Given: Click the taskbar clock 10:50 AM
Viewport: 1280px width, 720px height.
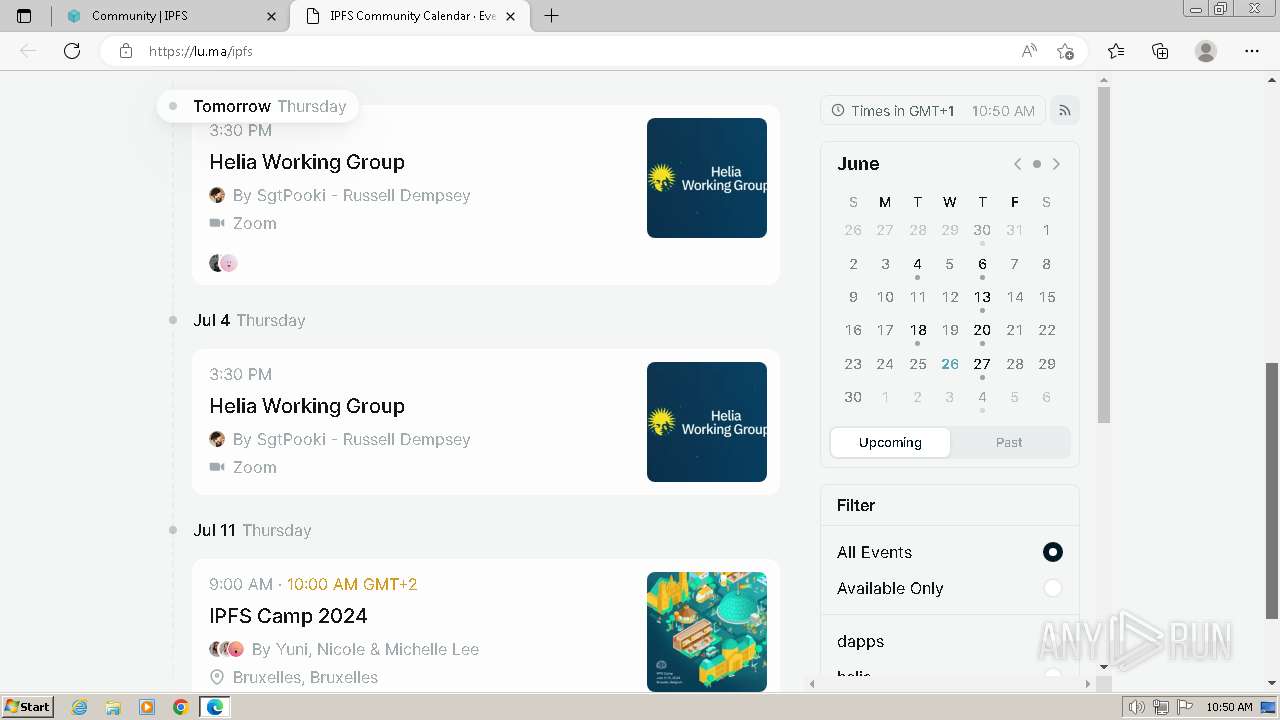Looking at the screenshot, I should coord(1229,707).
